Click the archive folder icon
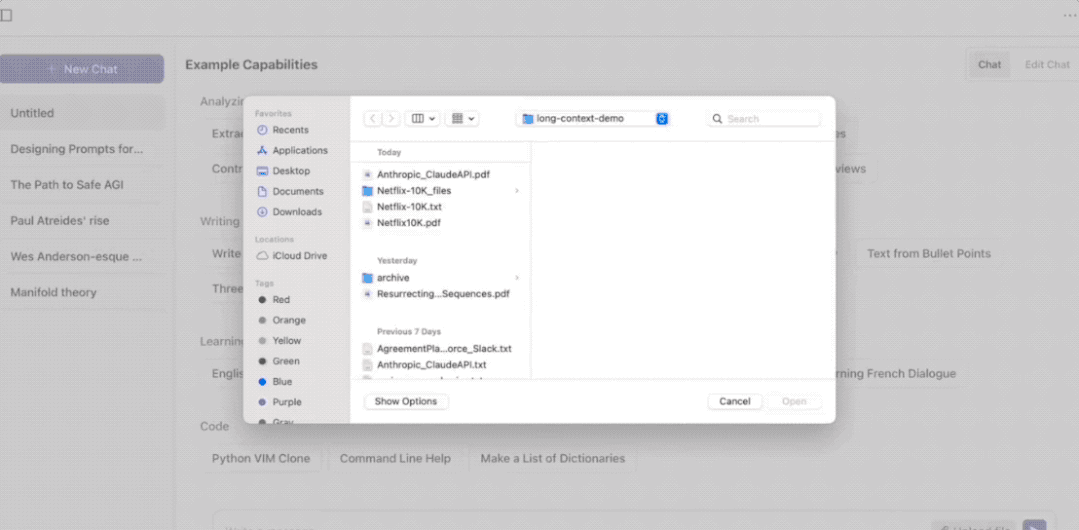This screenshot has height=530, width=1079. click(x=367, y=277)
